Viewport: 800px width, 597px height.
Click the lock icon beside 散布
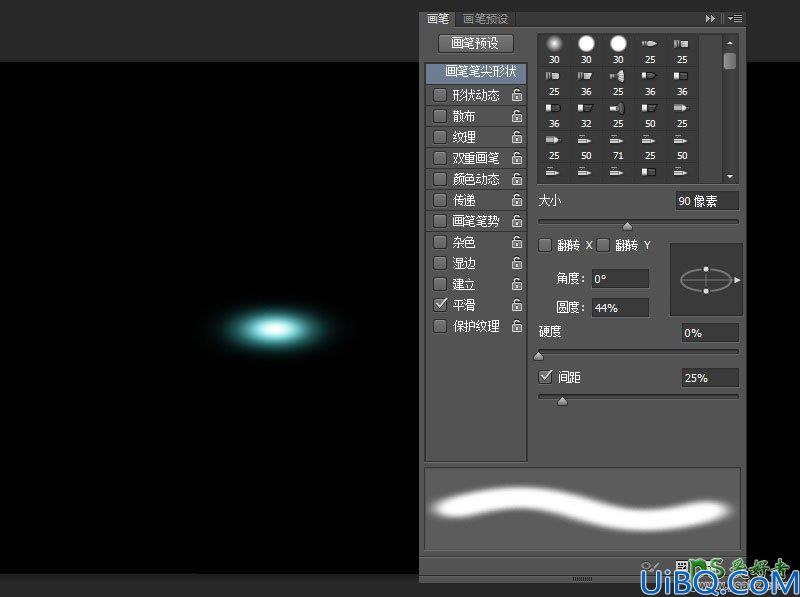pyautogui.click(x=517, y=116)
